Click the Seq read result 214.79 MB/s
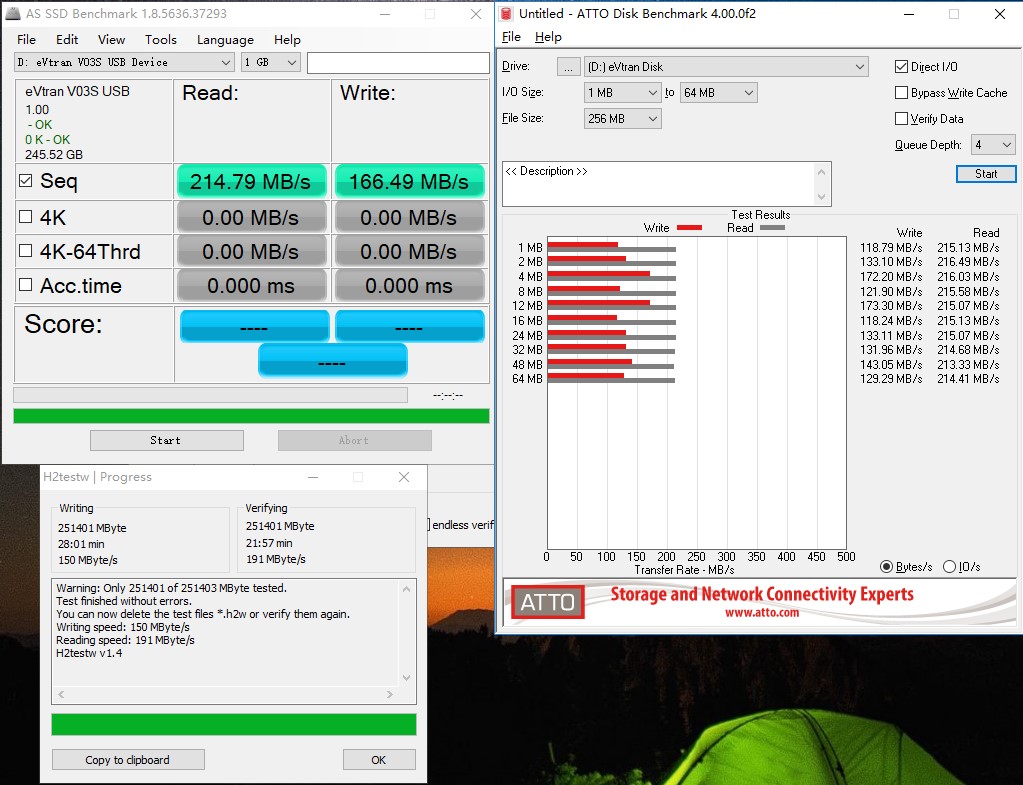 click(x=251, y=181)
